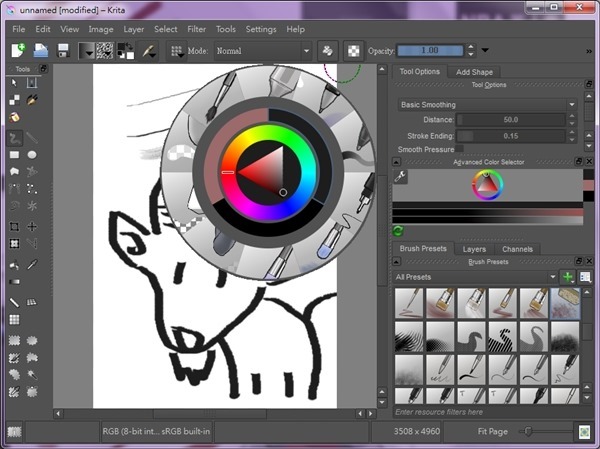Viewport: 600px width, 449px height.
Task: Select the Crop tool in toolbox
Action: pos(15,227)
